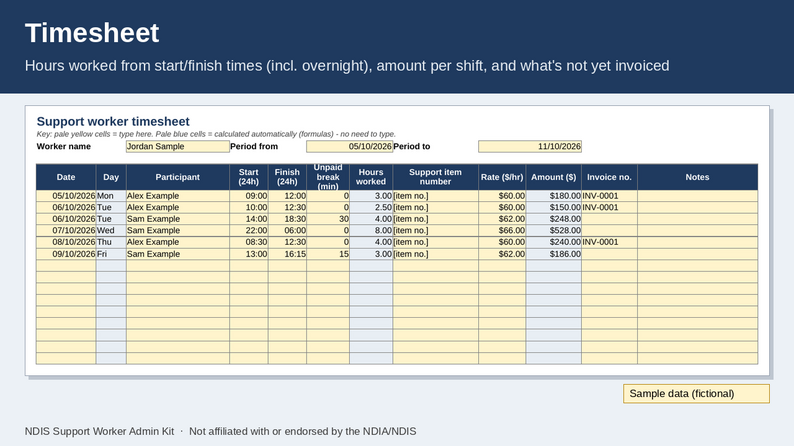Image resolution: width=794 pixels, height=446 pixels.
Task: Select the Mon day cell
Action: click(111, 196)
